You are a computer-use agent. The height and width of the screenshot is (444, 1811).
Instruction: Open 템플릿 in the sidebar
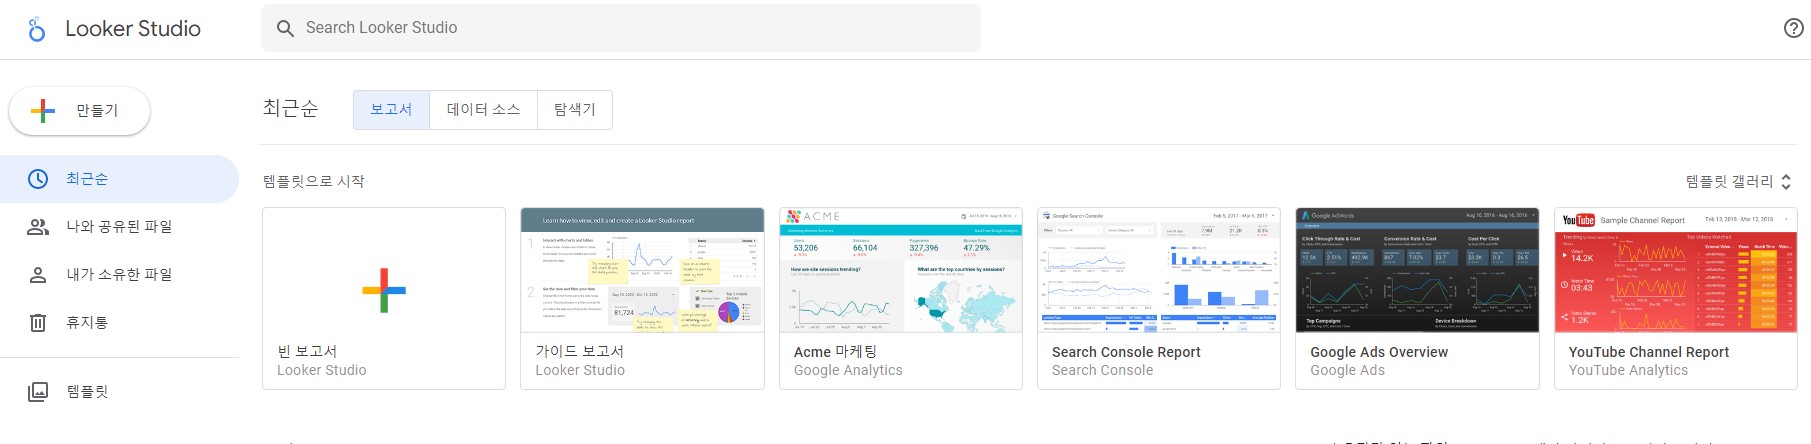pos(119,392)
